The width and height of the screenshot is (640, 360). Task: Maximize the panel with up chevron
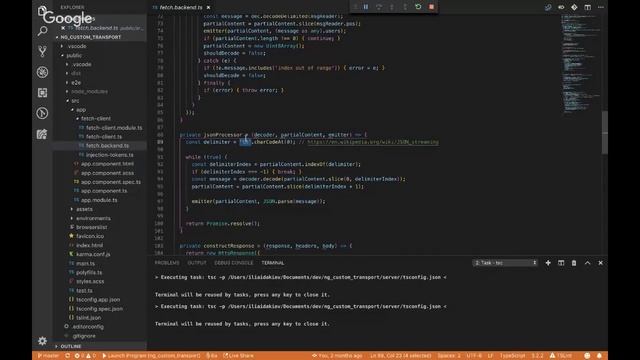(587, 263)
